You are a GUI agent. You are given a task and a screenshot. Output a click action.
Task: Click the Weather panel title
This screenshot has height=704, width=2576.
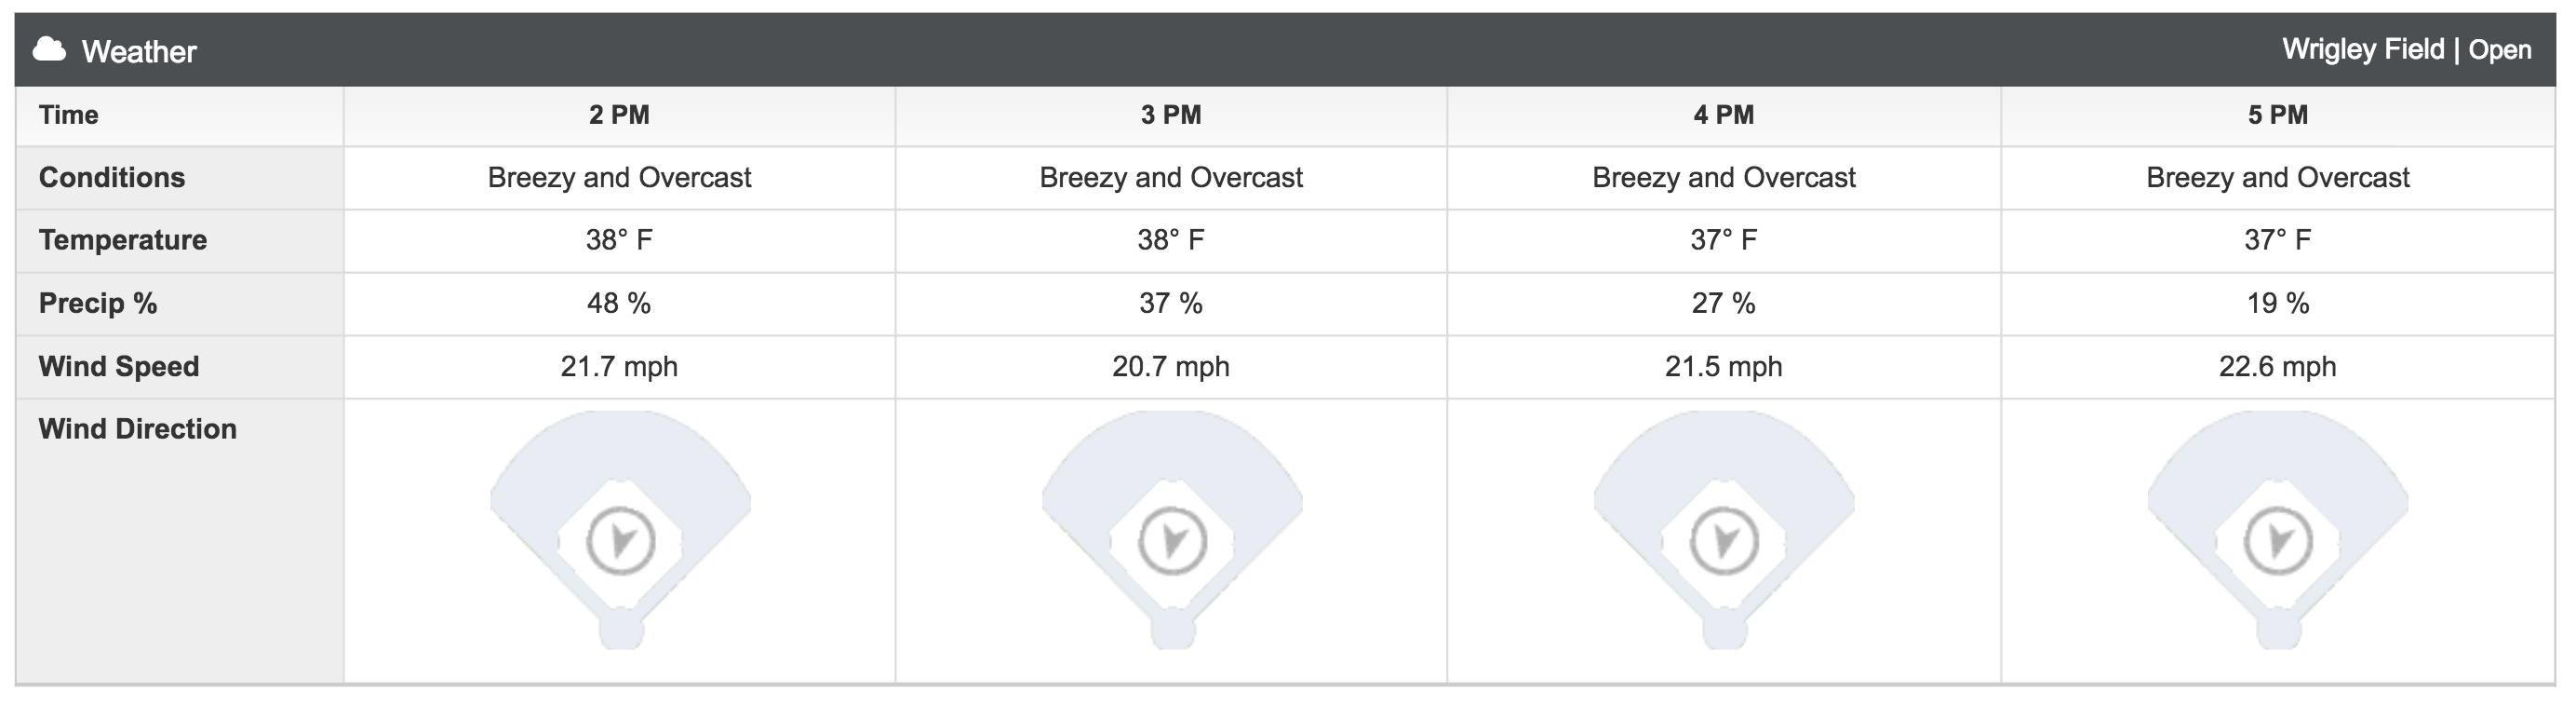pos(139,51)
